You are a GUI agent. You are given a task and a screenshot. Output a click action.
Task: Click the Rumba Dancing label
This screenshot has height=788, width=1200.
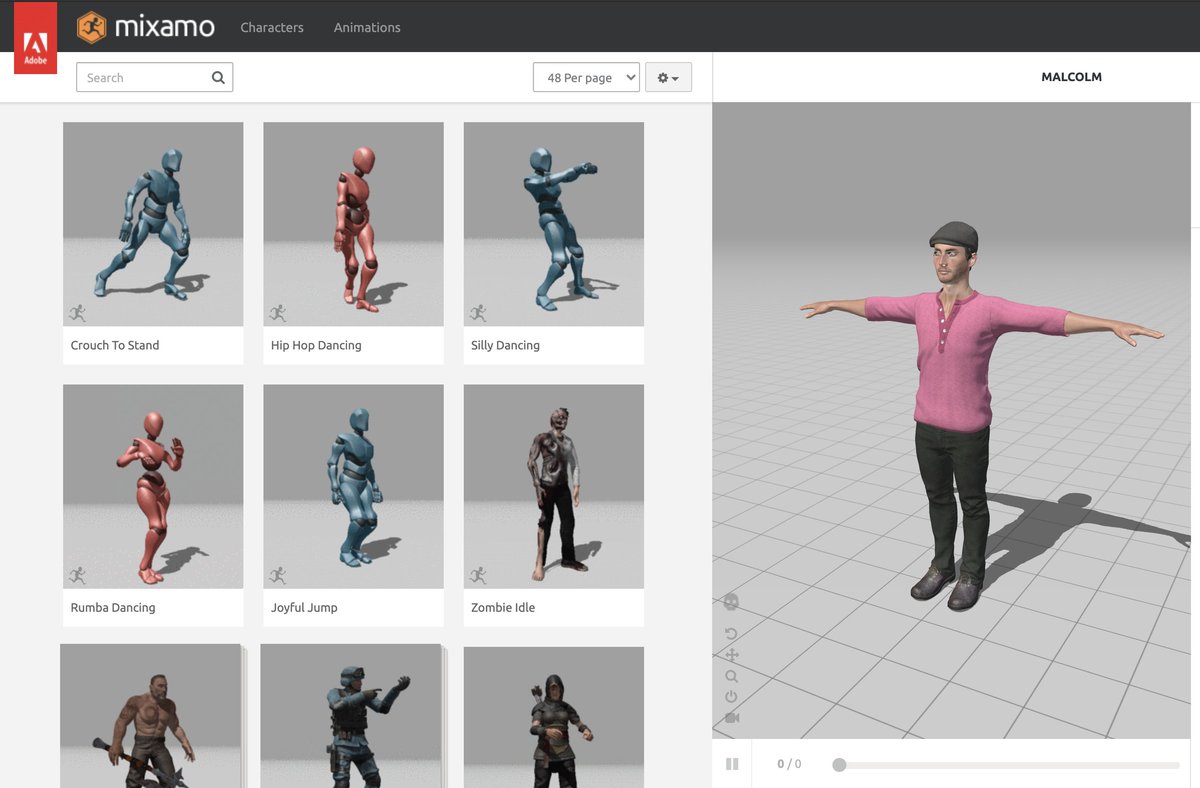click(x=113, y=607)
